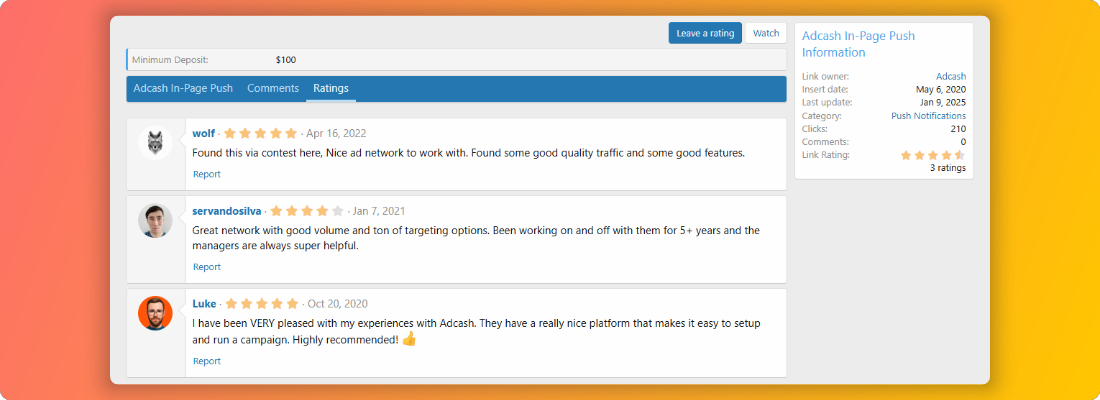Click the Comments count 0 in sidebar
Image resolution: width=1100 pixels, height=400 pixels.
point(963,142)
